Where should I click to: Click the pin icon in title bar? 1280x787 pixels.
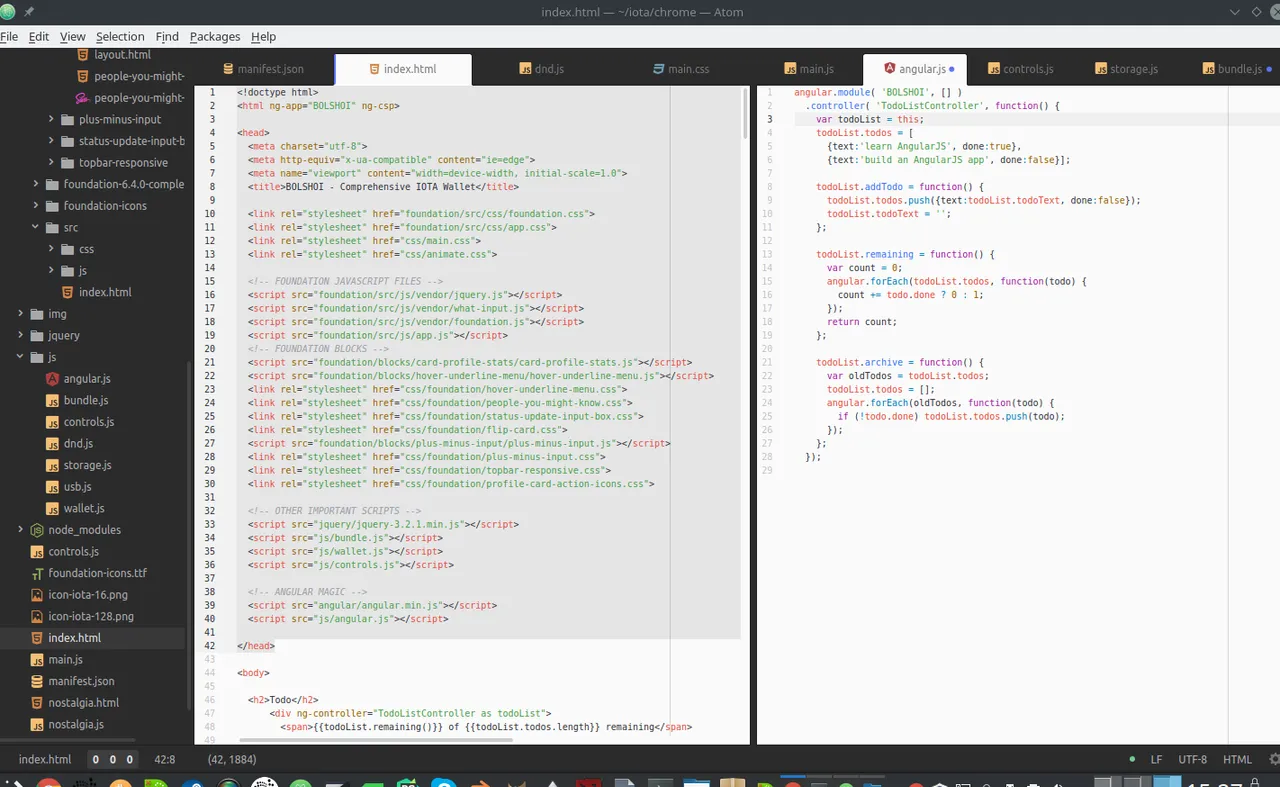click(x=28, y=11)
